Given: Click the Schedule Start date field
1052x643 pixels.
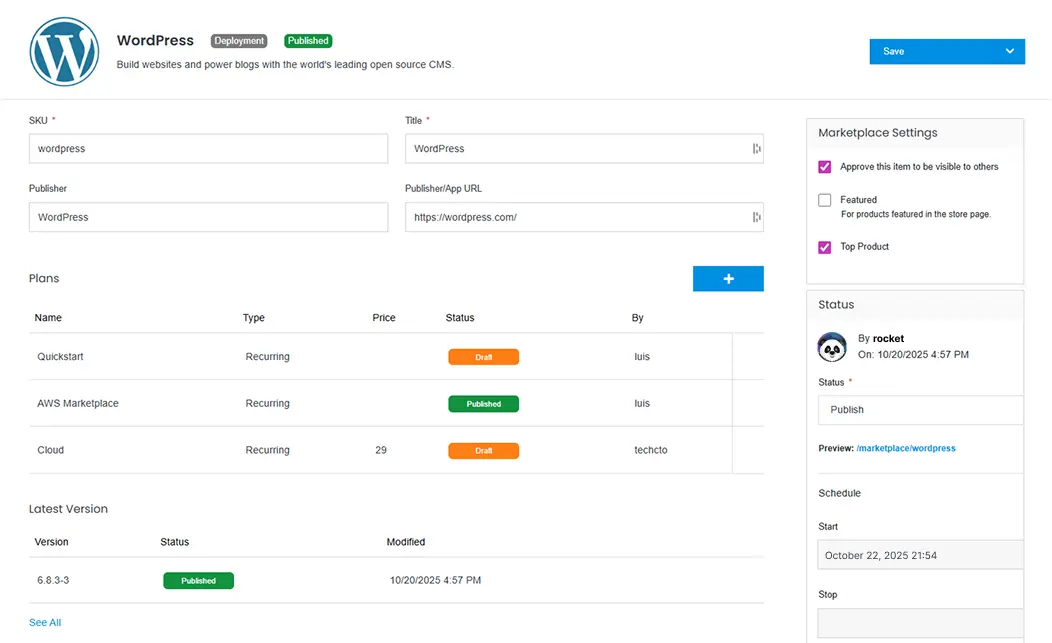Looking at the screenshot, I should 920,555.
